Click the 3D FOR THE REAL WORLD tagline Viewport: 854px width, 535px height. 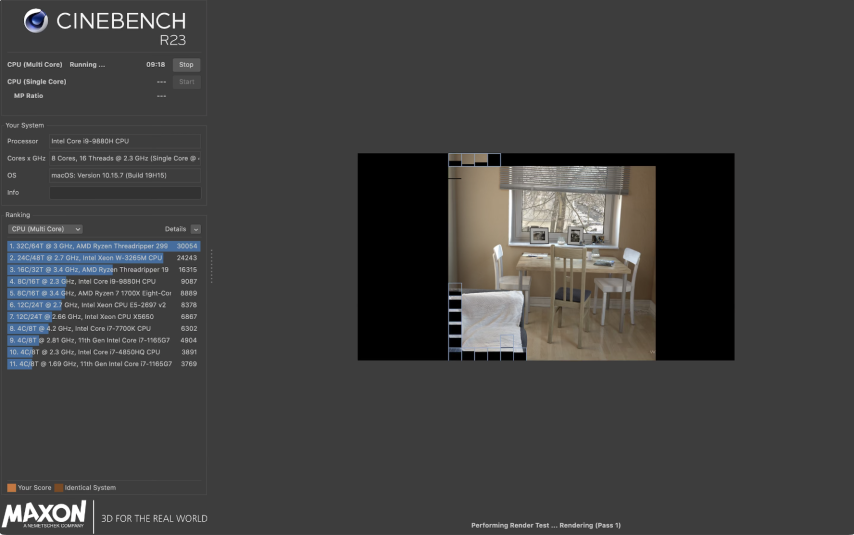point(154,519)
